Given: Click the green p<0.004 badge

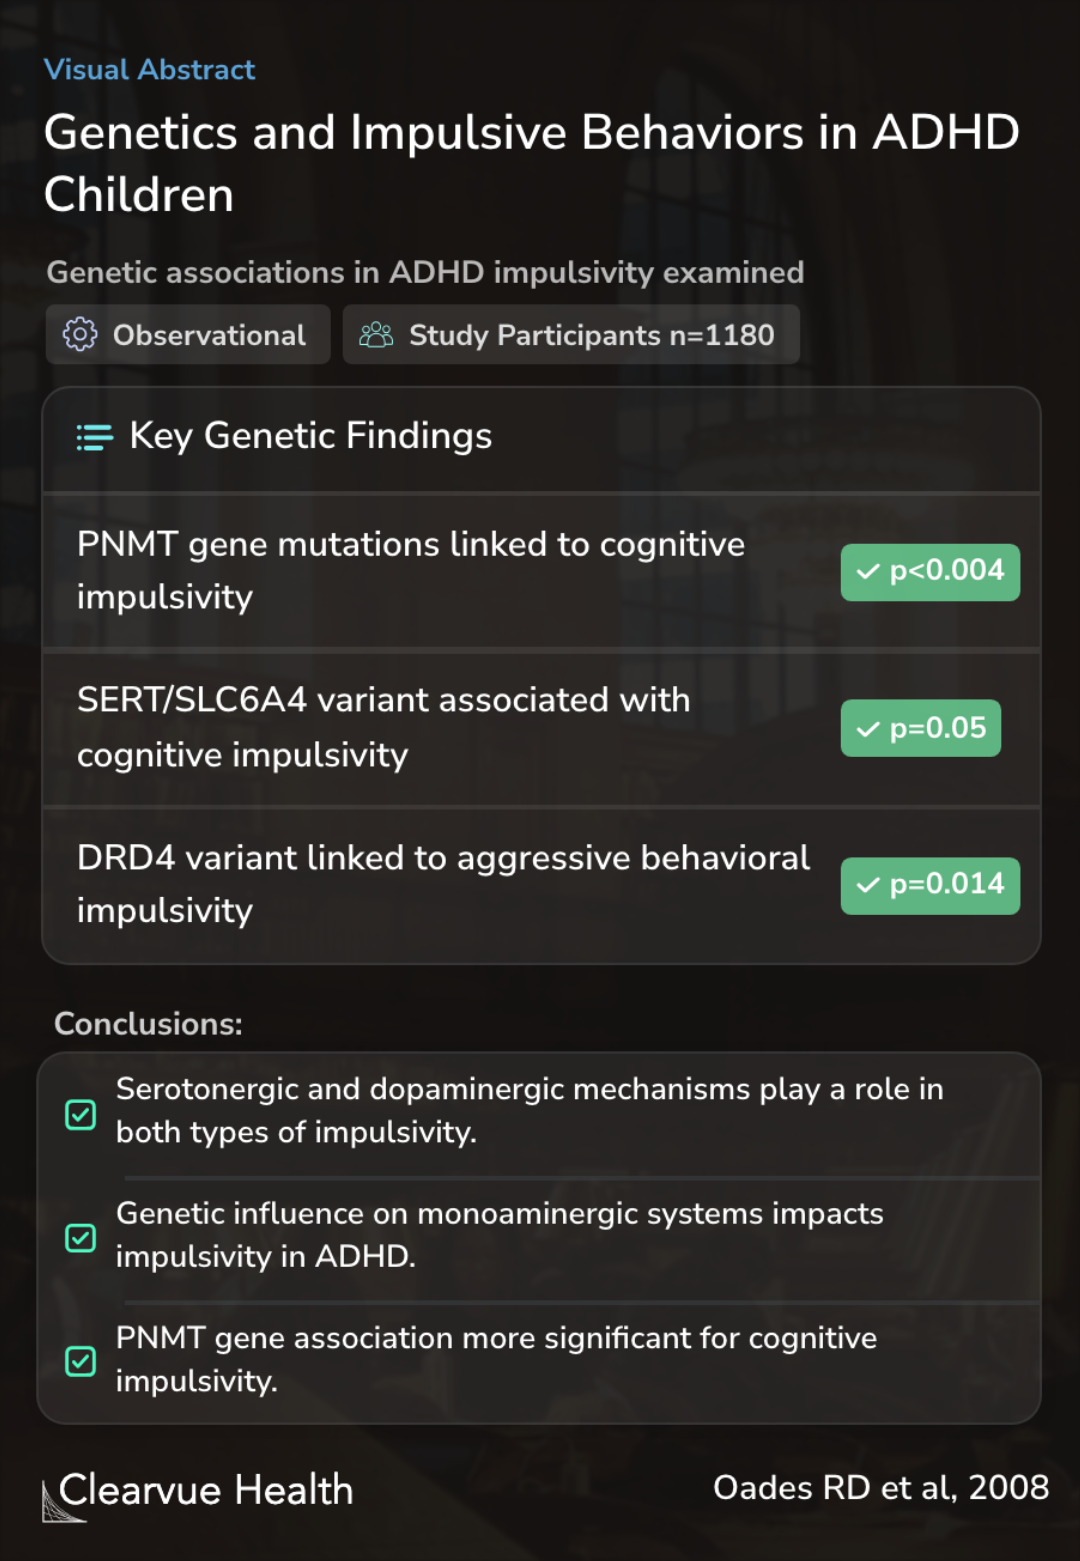Looking at the screenshot, I should [930, 572].
